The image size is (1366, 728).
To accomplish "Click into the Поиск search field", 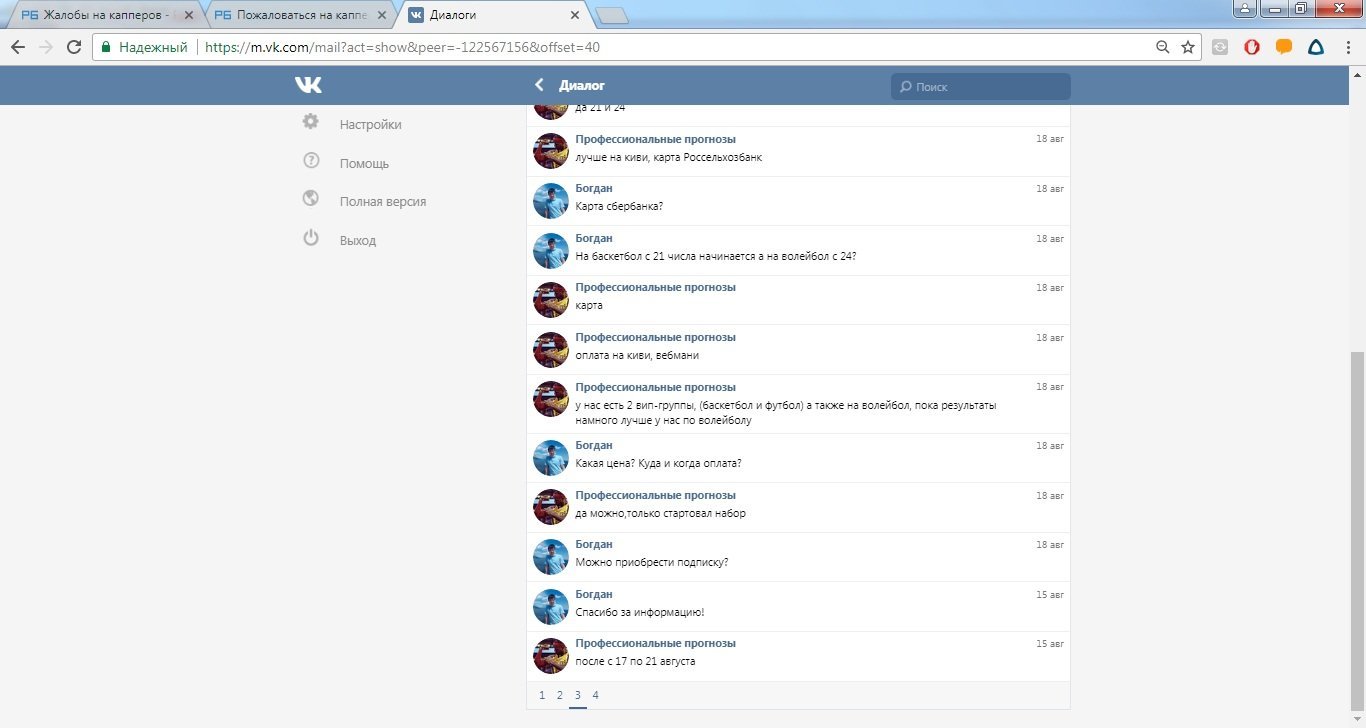I will click(985, 87).
